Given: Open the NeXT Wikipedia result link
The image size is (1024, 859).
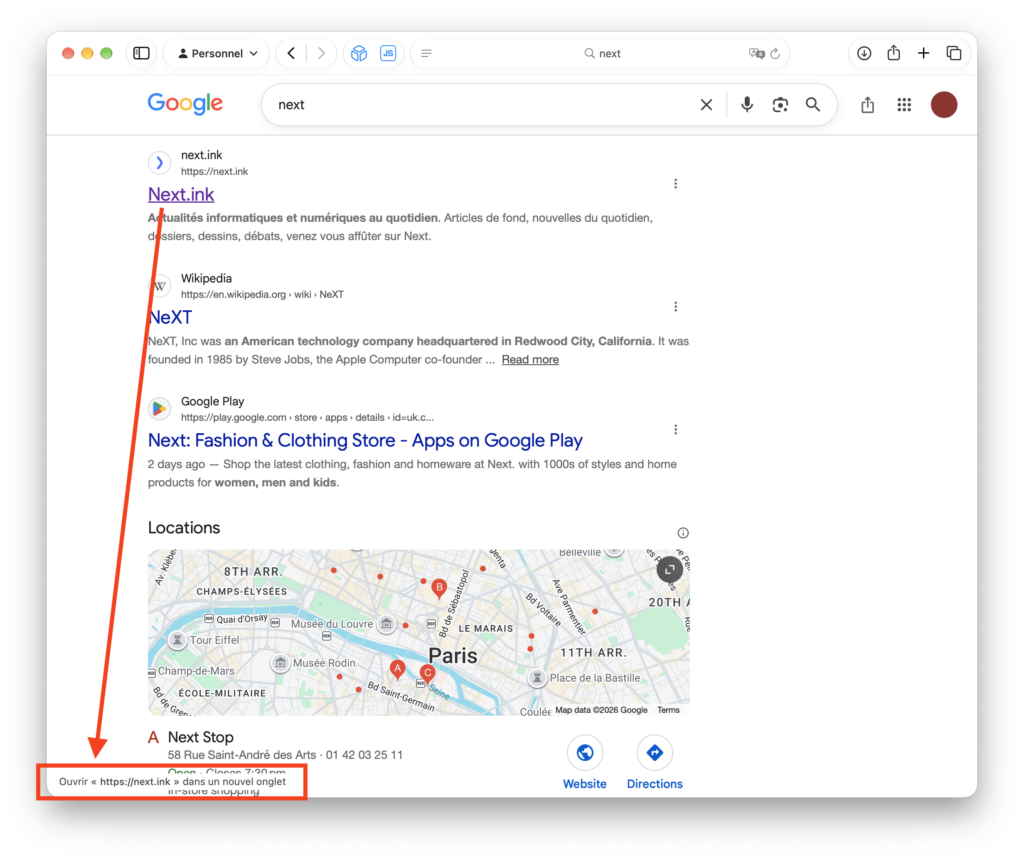Looking at the screenshot, I should click(170, 317).
